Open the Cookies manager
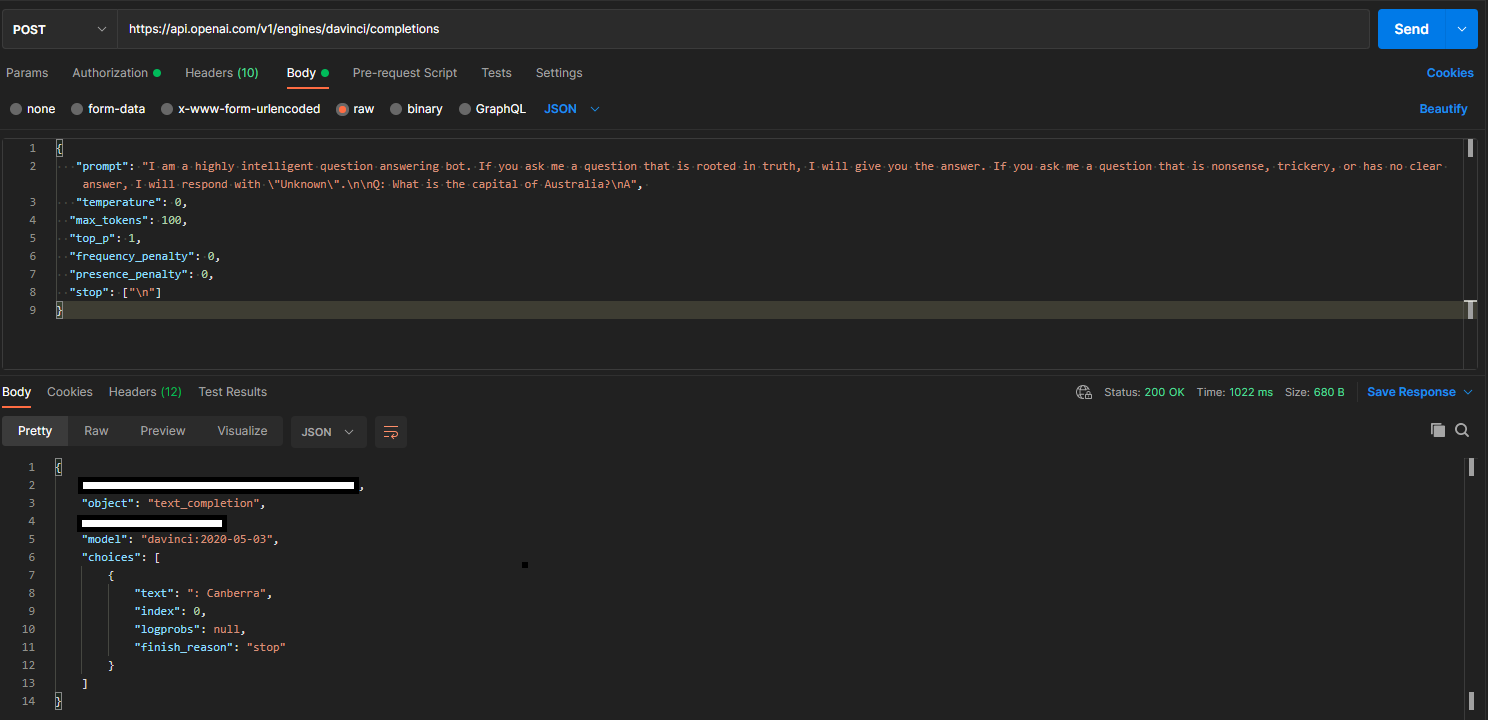This screenshot has height=720, width=1488. coord(1450,72)
